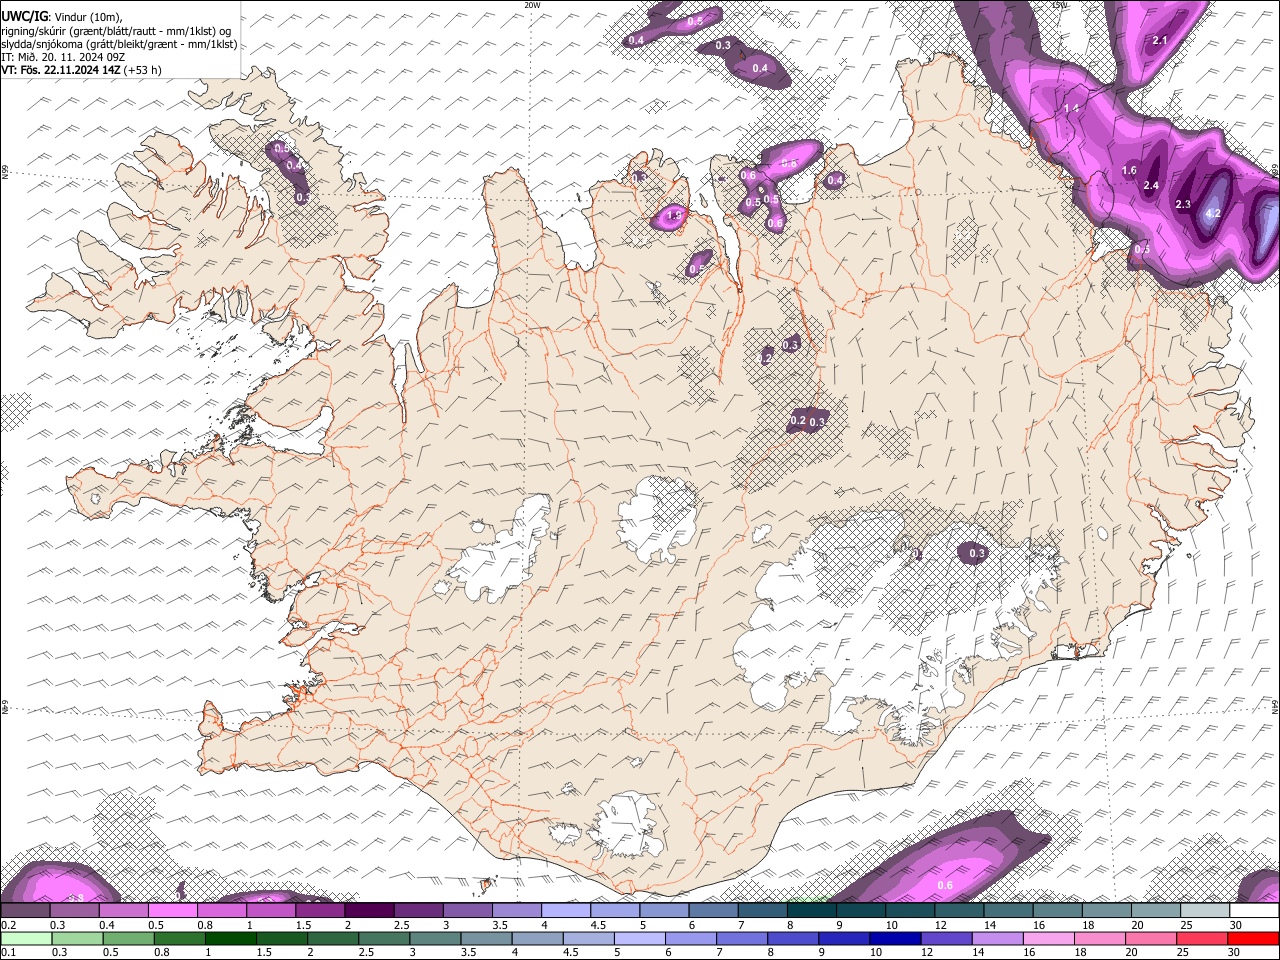Screen dimensions: 1280x960
Task: Pick the dark purple upper legend swatch 2–2.5
Action: pos(369,911)
